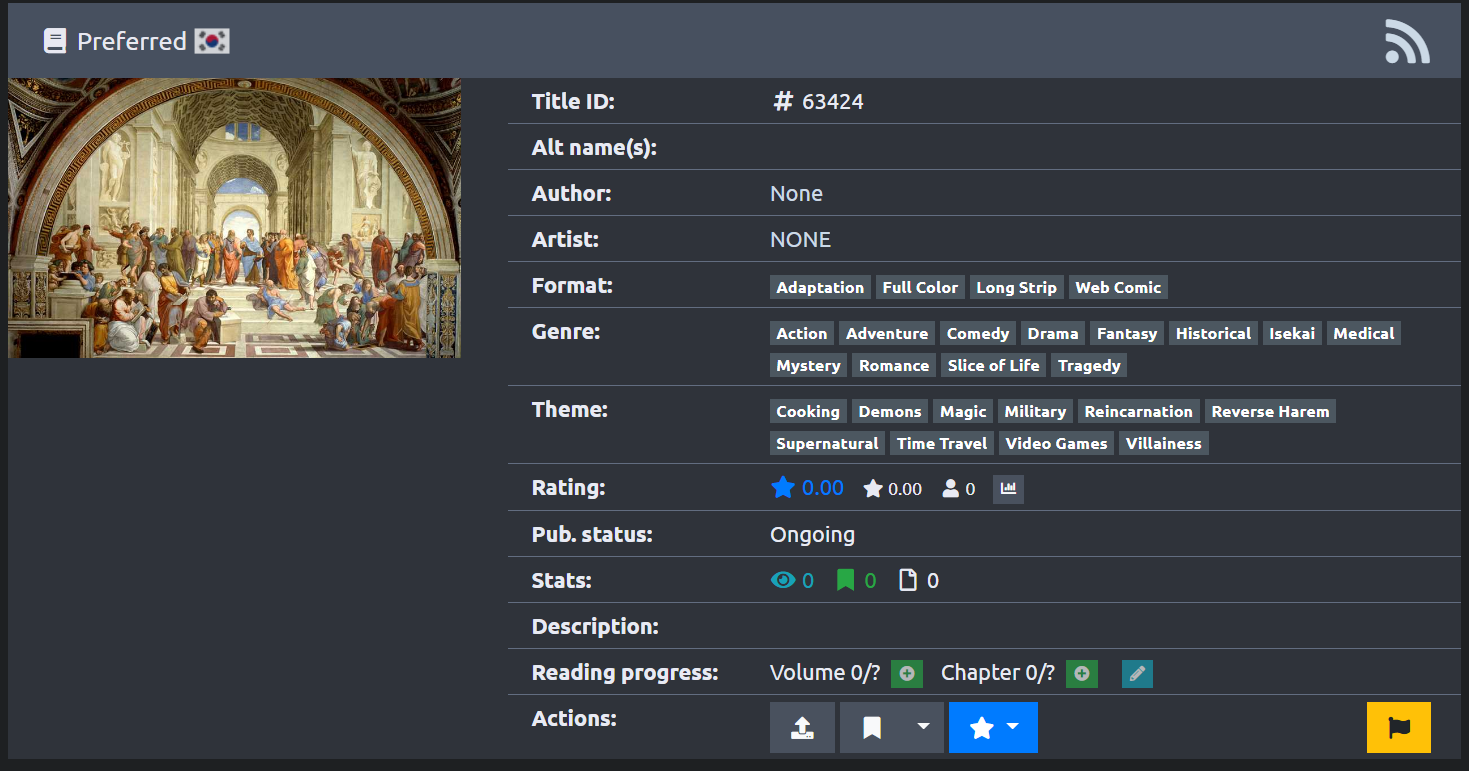Select the Long Strip format tag
1469x771 pixels.
(x=1016, y=288)
